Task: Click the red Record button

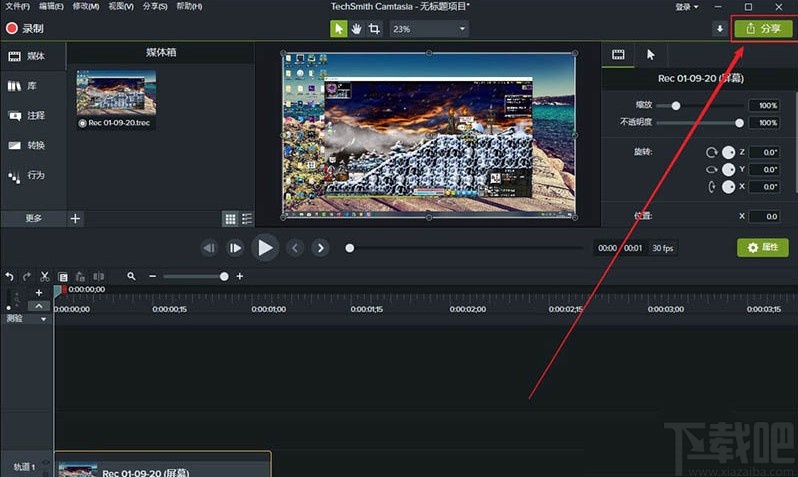Action: [24, 29]
